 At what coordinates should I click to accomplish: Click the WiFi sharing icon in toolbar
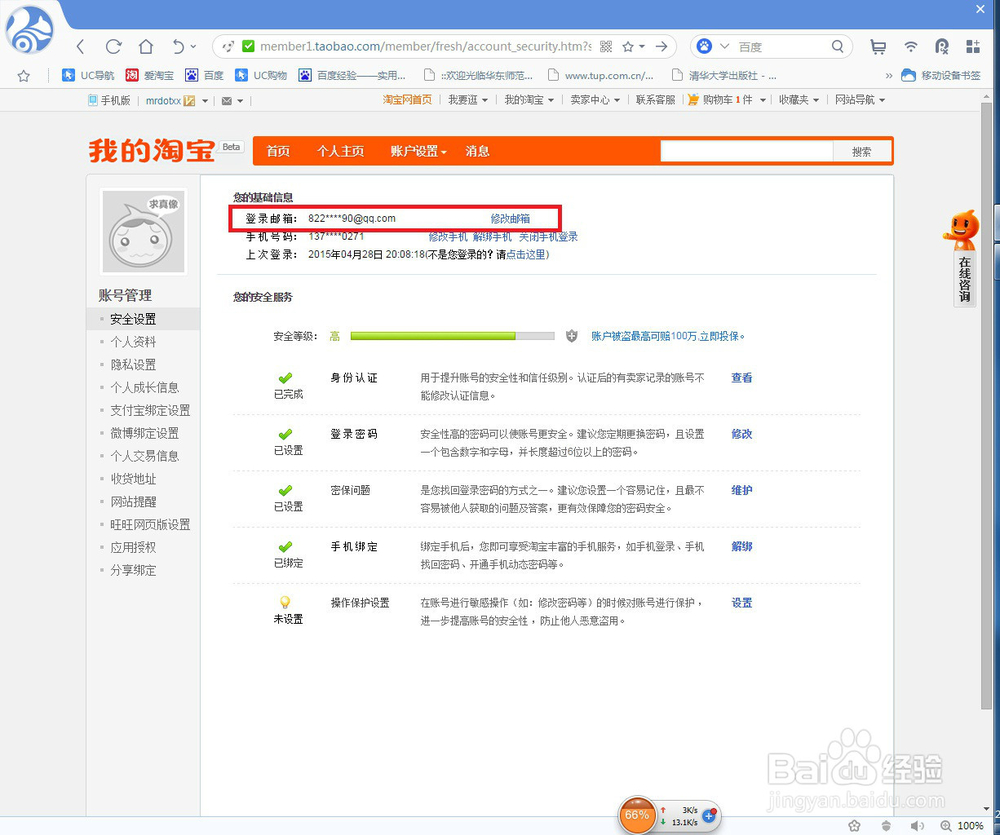pyautogui.click(x=911, y=46)
